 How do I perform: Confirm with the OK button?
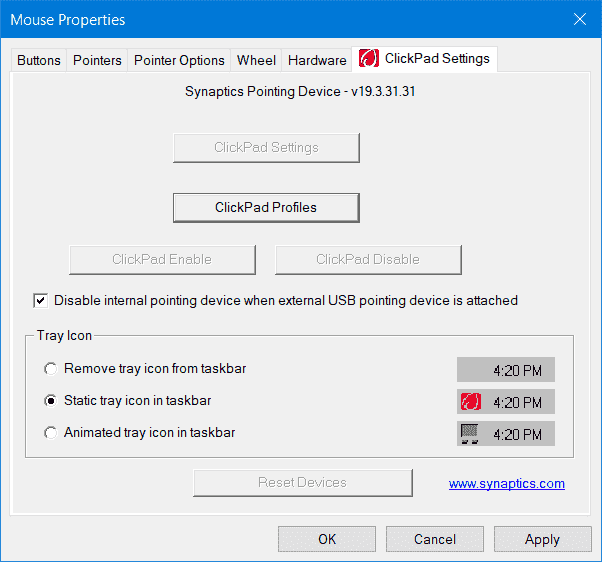[327, 539]
